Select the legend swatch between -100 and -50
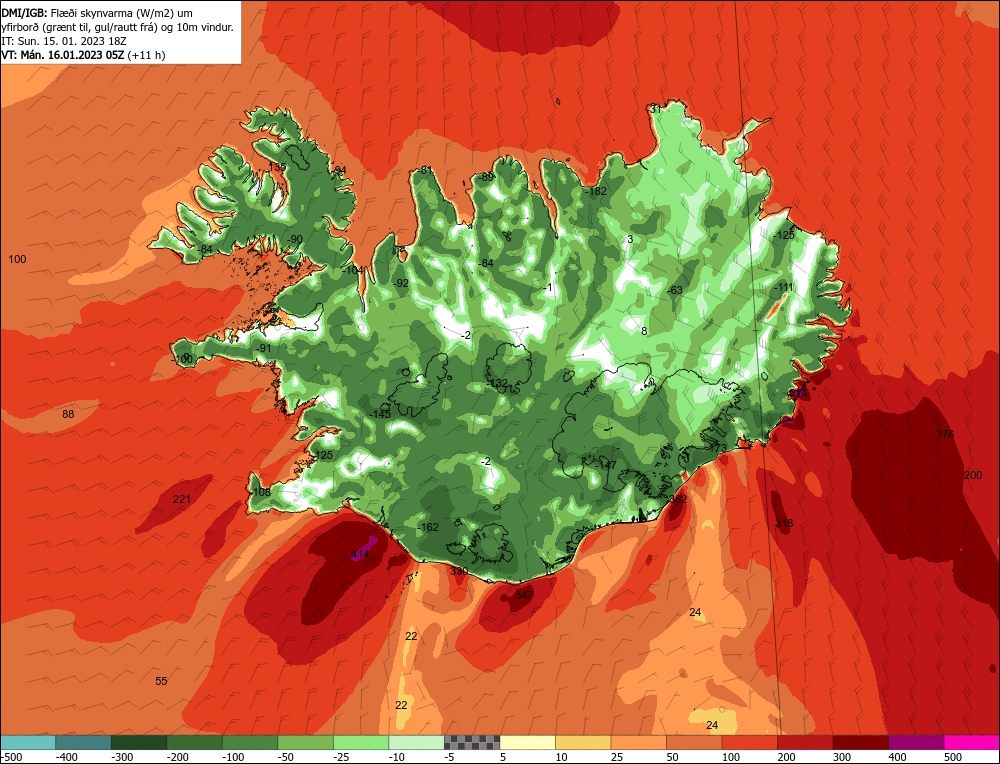 pyautogui.click(x=250, y=742)
